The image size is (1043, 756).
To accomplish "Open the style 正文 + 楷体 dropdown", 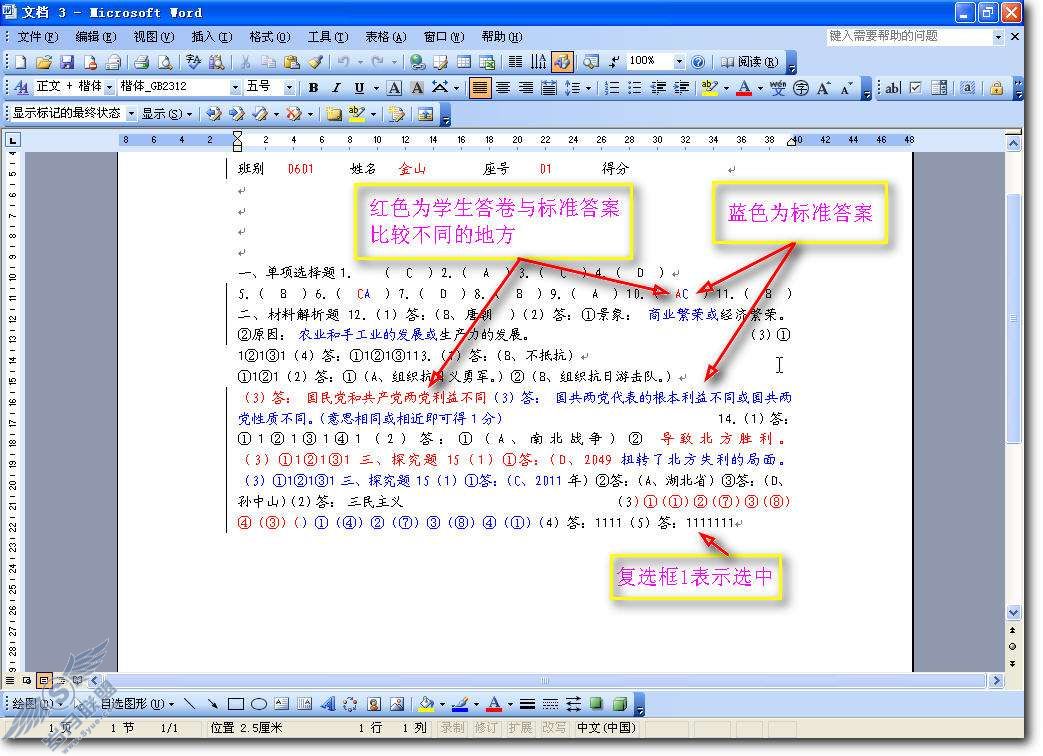I will point(109,87).
